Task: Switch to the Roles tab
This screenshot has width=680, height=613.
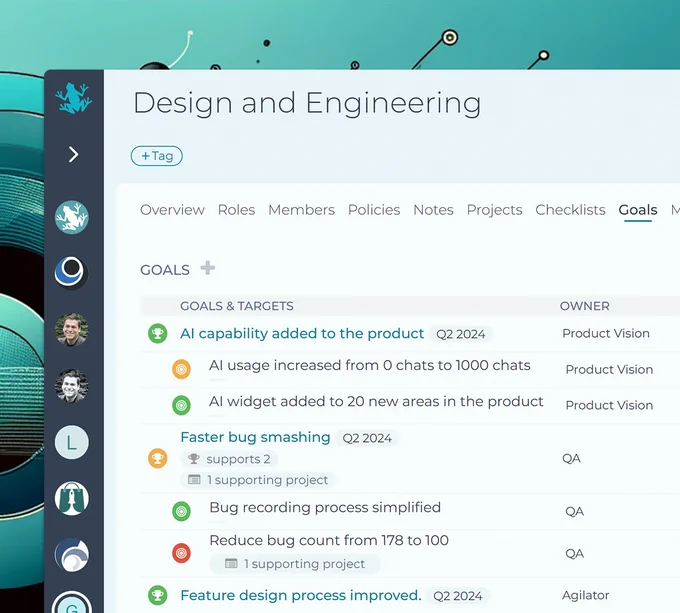Action: pyautogui.click(x=236, y=210)
